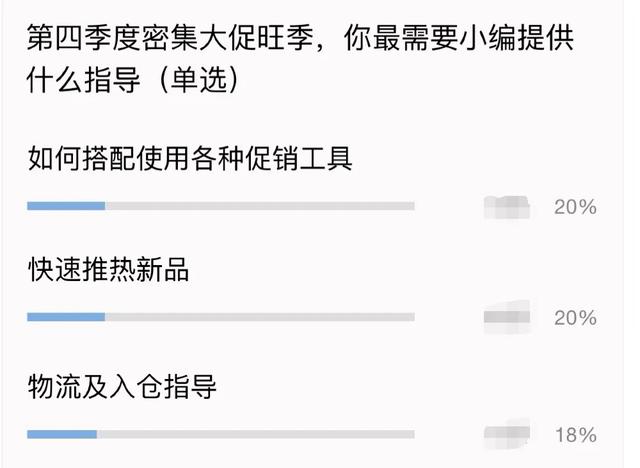Click the blue filled portion of 物流 bar

[x=62, y=434]
